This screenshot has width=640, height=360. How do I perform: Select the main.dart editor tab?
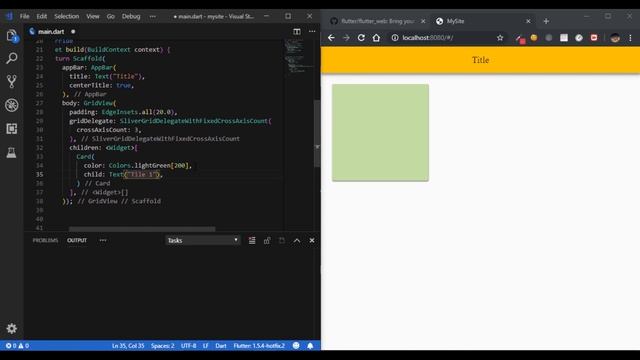(x=51, y=31)
